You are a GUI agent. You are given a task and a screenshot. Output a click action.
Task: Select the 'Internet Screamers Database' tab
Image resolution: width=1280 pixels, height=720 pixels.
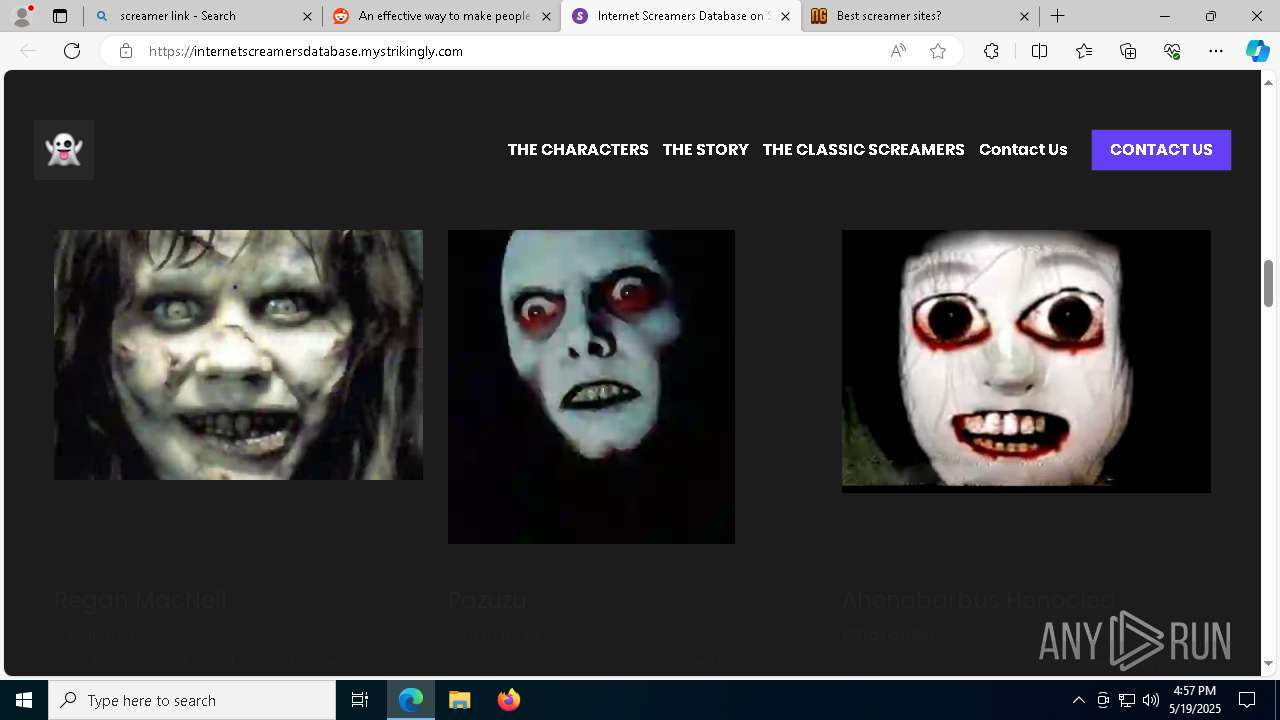pyautogui.click(x=681, y=16)
